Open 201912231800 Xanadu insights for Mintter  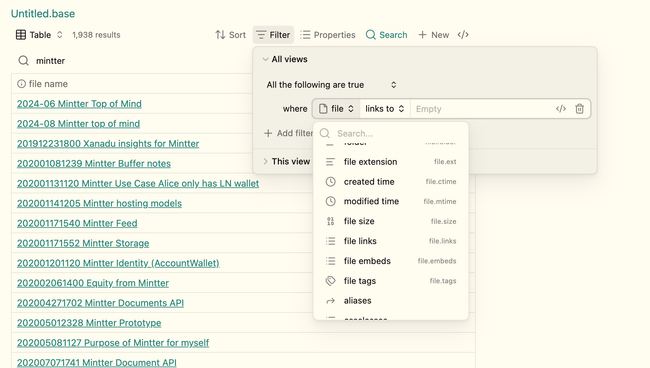[x=108, y=143]
